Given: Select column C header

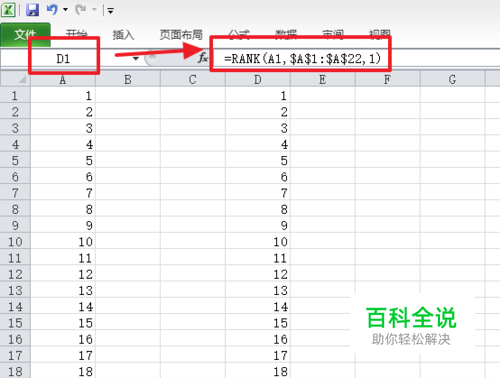Looking at the screenshot, I should click(x=193, y=79).
